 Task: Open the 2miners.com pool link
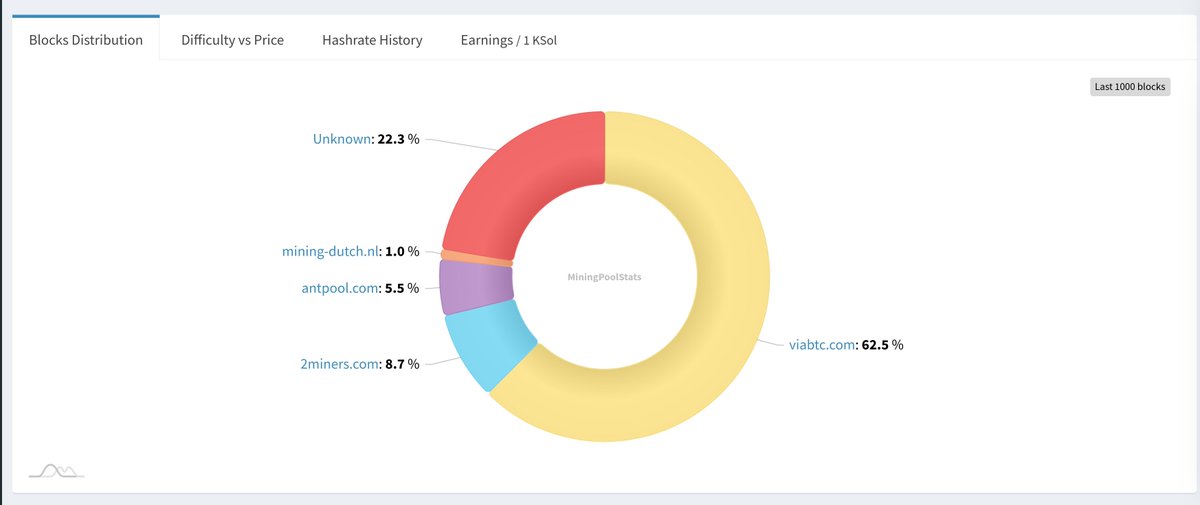point(337,364)
